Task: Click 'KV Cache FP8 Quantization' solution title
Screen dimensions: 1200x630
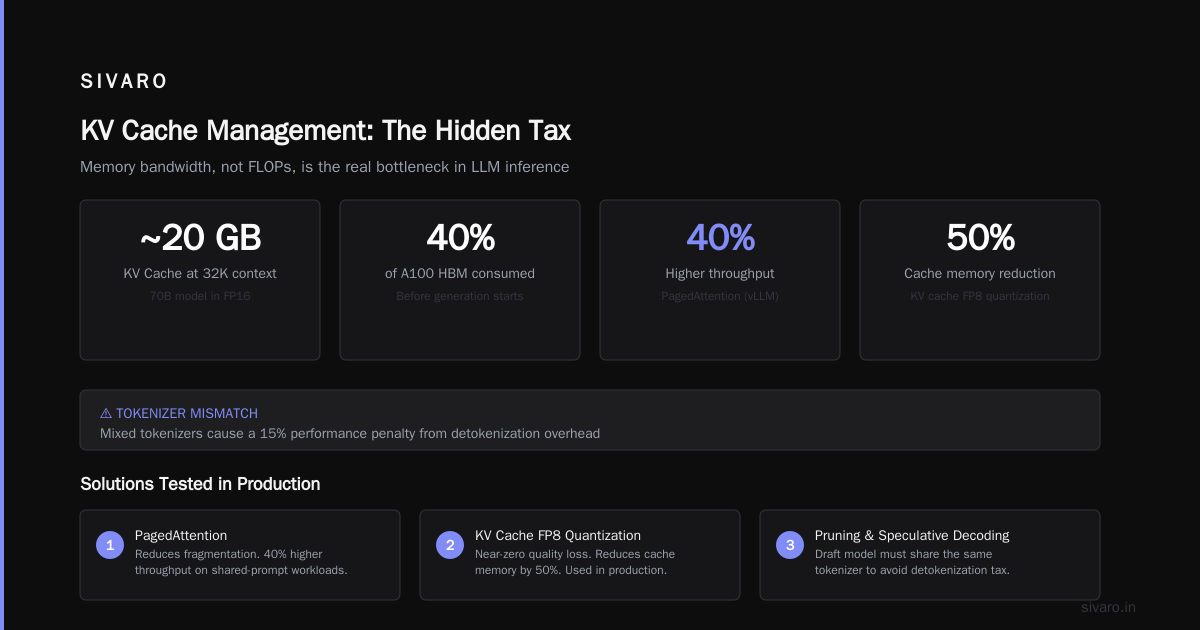Action: [558, 535]
